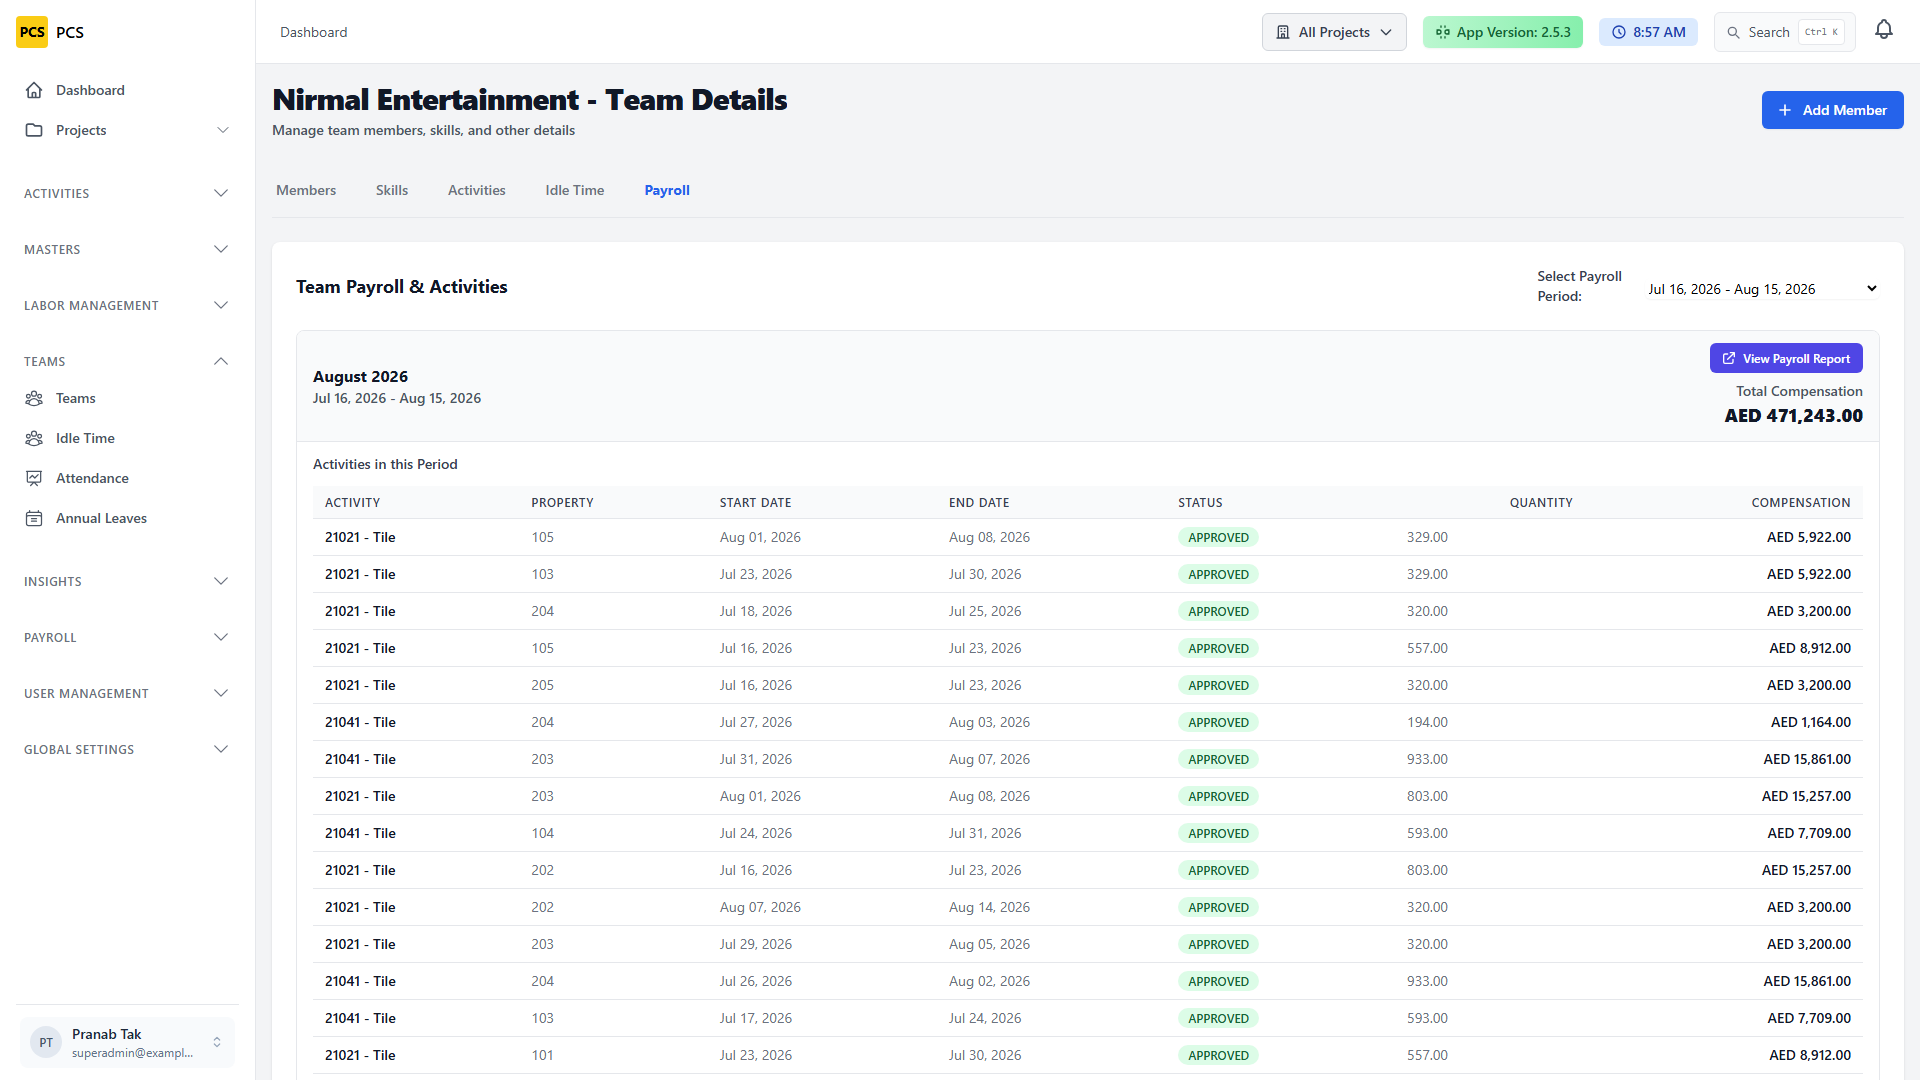The height and width of the screenshot is (1080, 1920).
Task: Expand the LABOR MANAGEMENT section
Action: [x=127, y=305]
